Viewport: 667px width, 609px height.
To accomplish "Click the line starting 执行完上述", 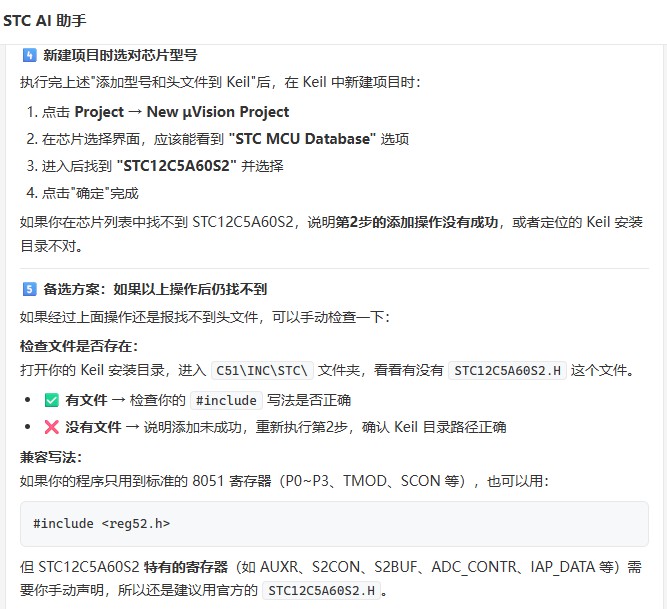I will point(220,82).
